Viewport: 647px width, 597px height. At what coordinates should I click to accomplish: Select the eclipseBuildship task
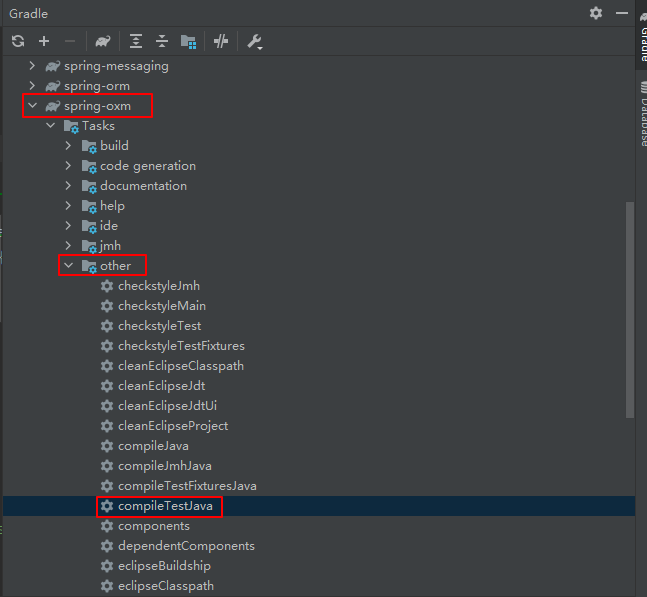tap(164, 566)
